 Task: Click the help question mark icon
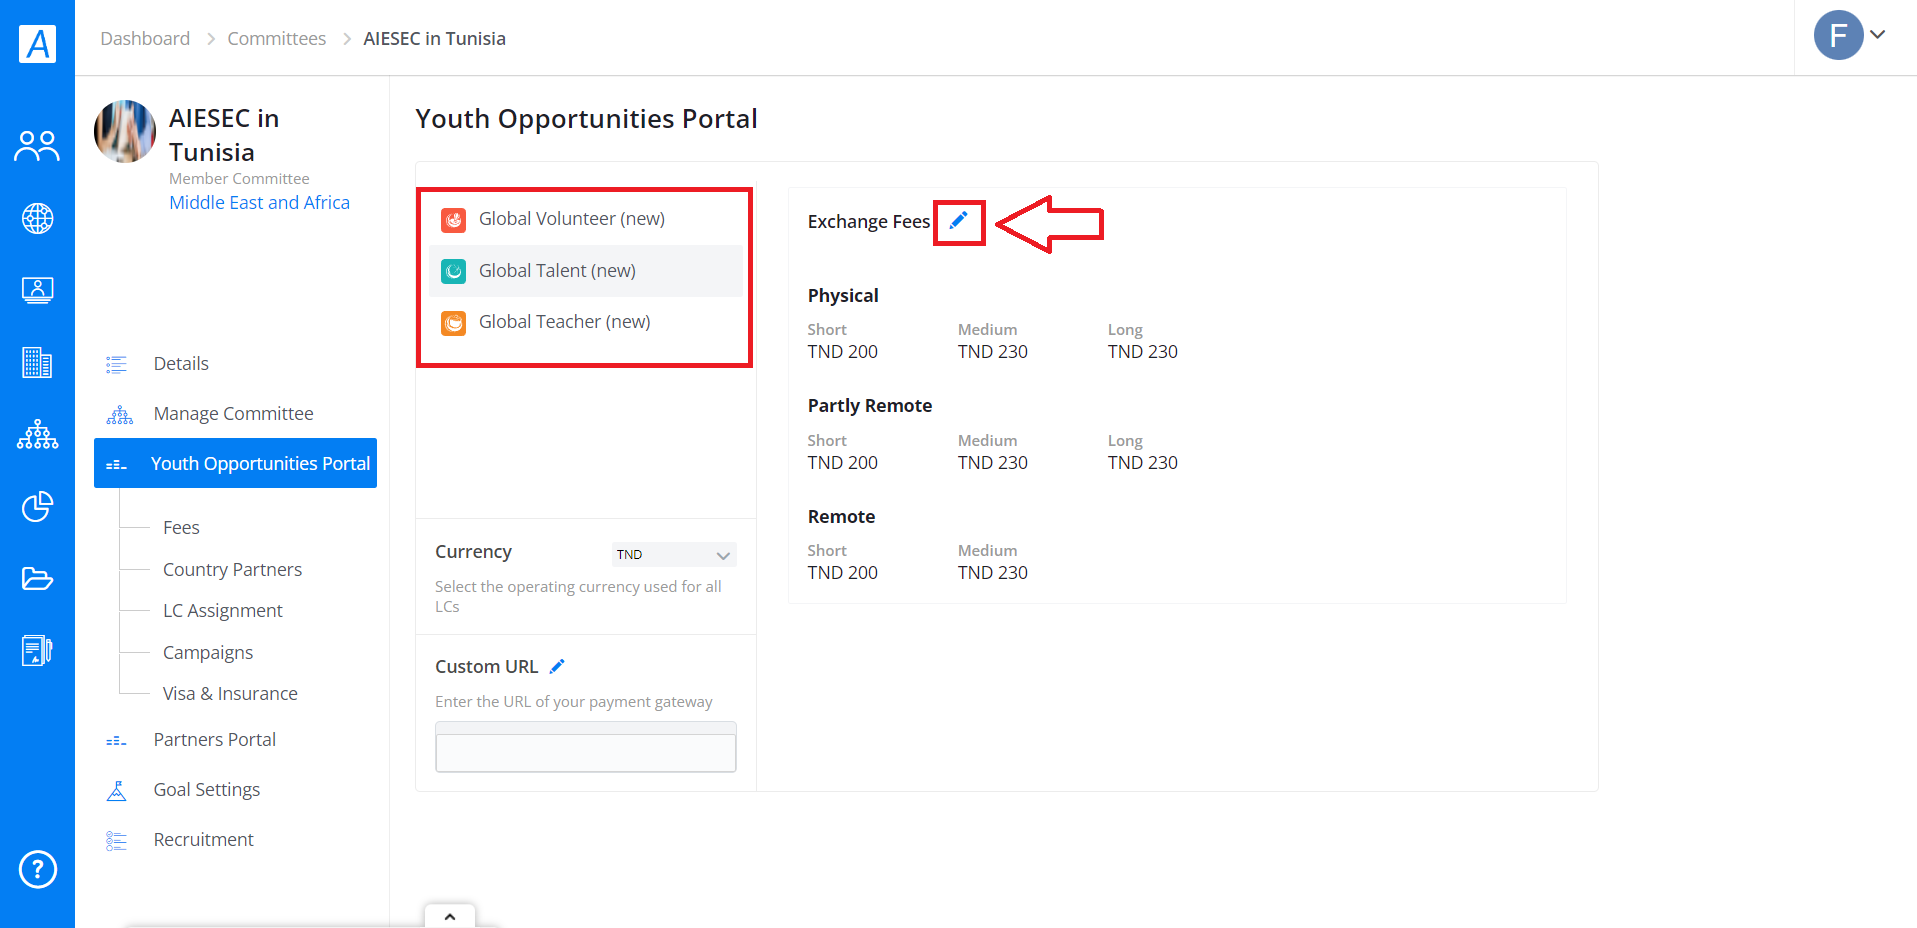[x=38, y=869]
